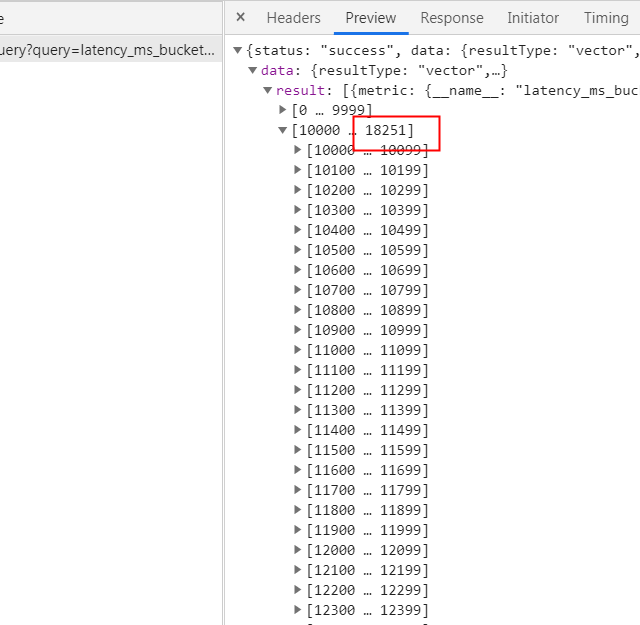
Task: Expand the [10900 … 10999] range
Action: click(298, 330)
